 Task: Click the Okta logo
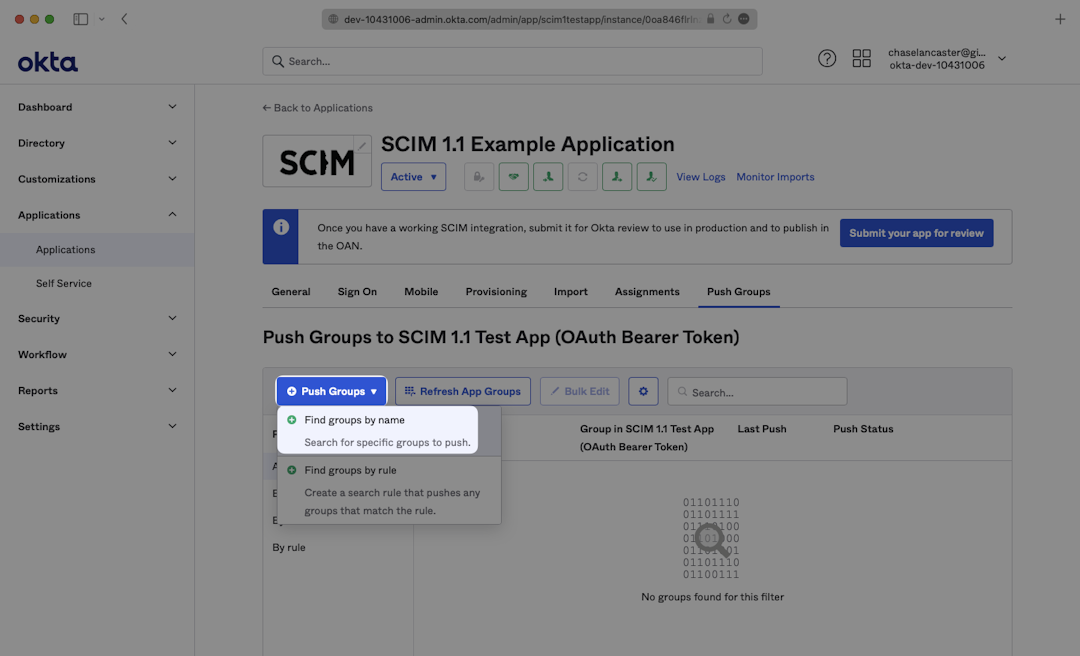coord(47,62)
